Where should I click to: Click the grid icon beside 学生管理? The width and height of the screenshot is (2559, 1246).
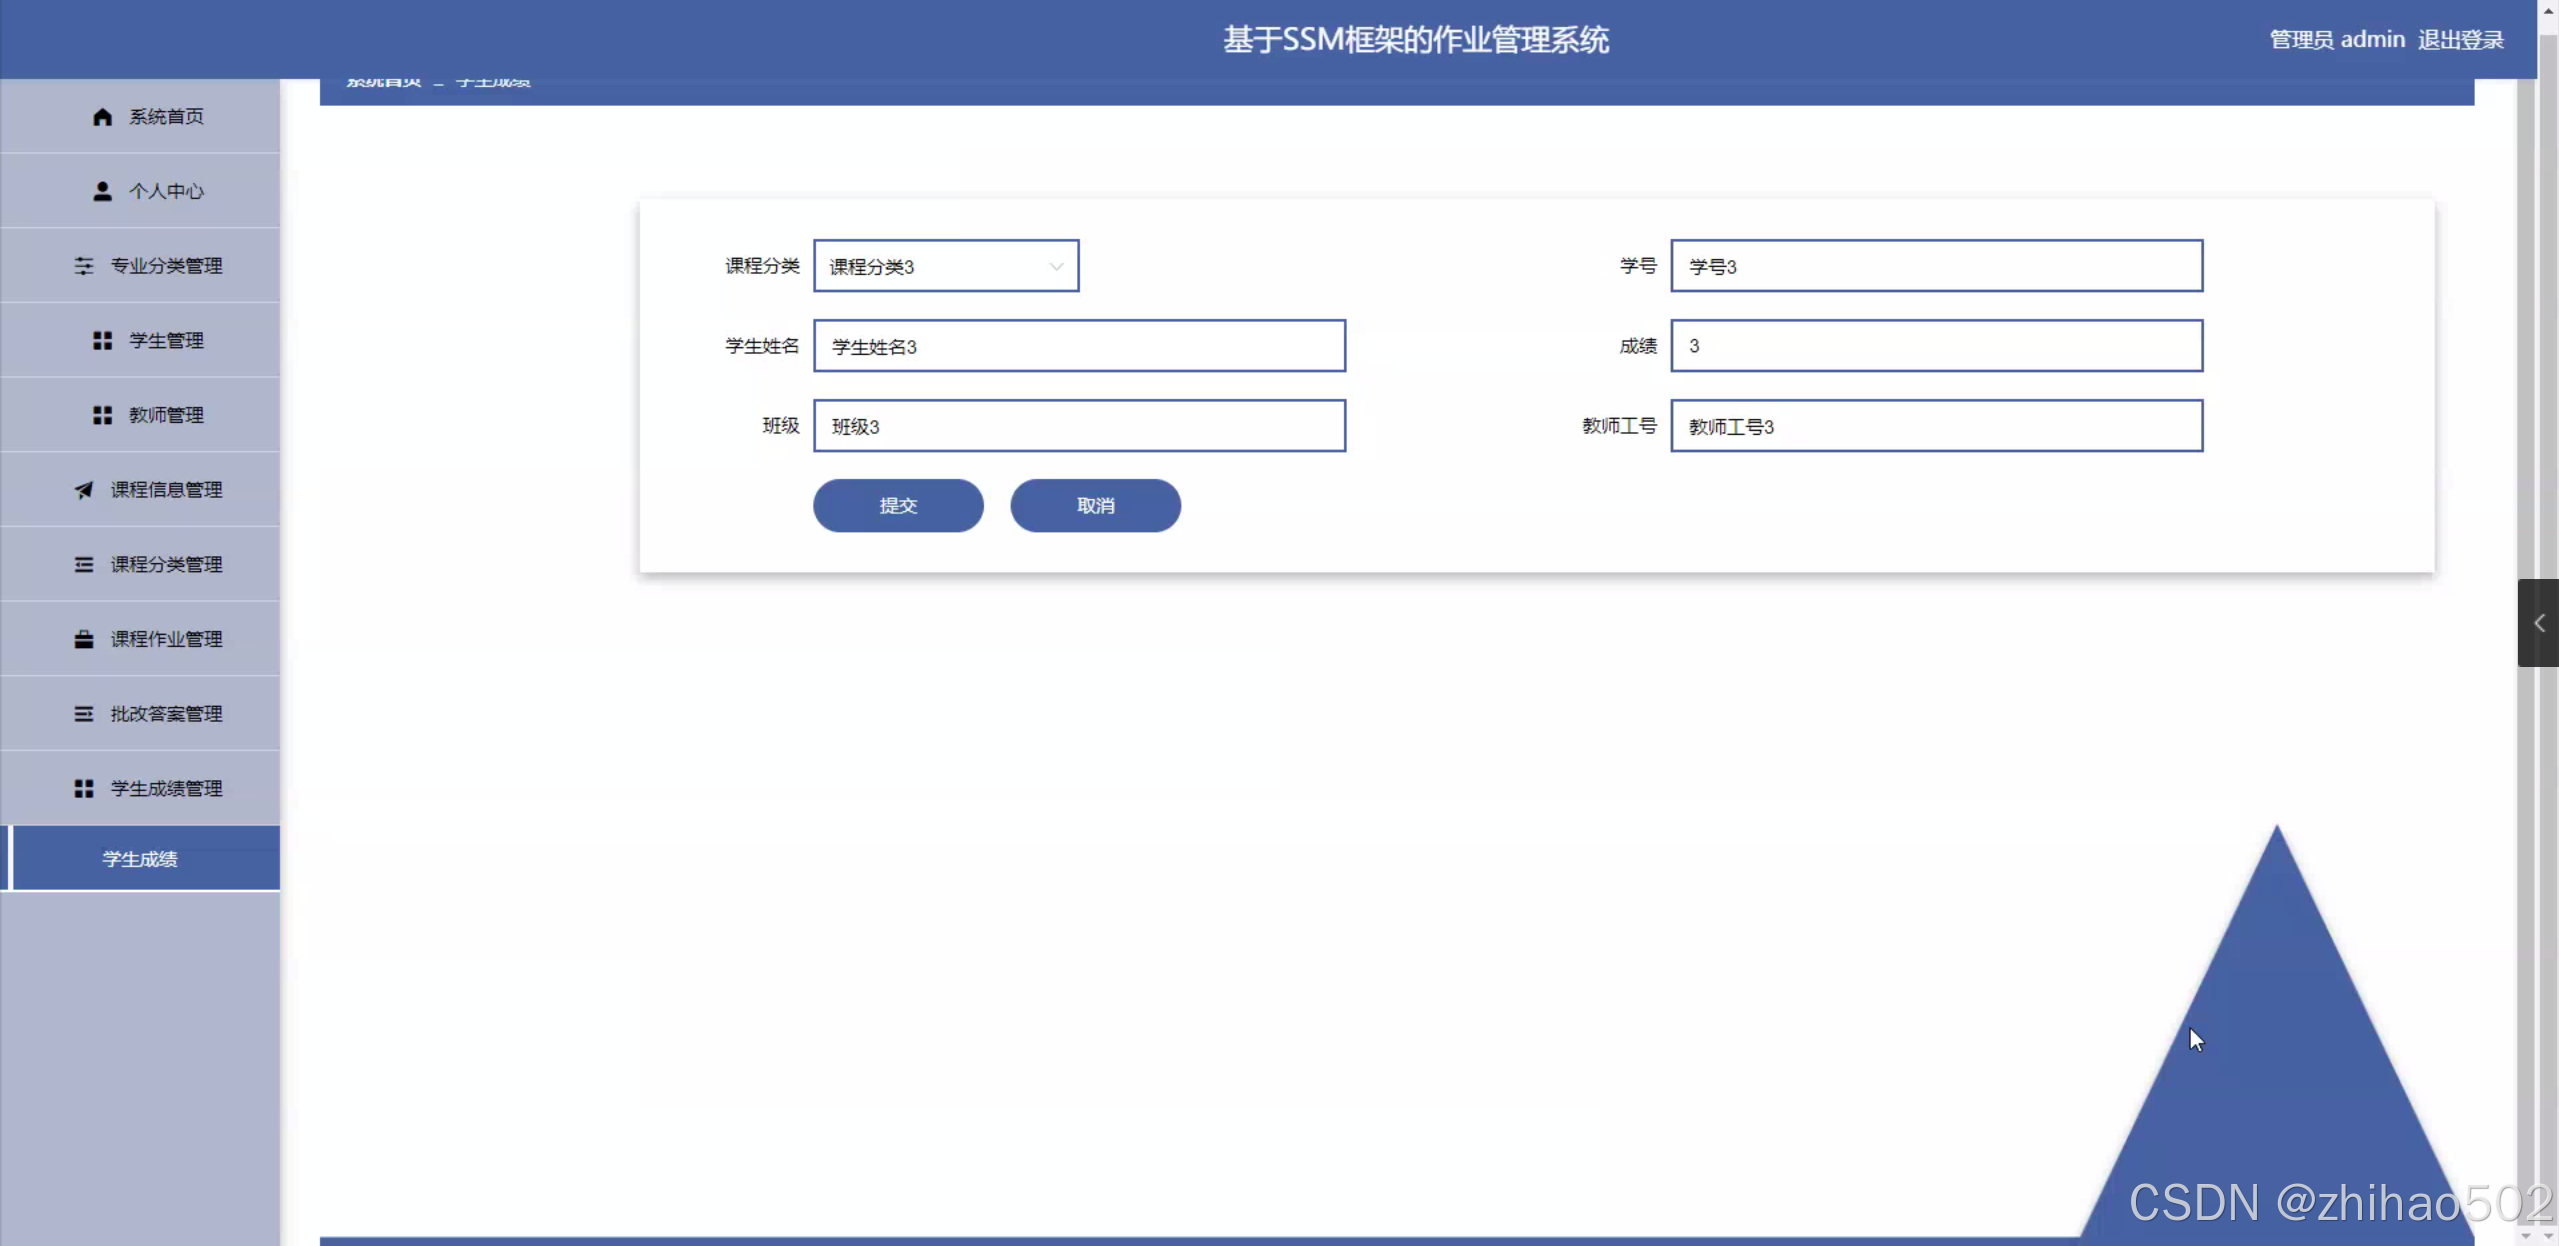click(102, 341)
